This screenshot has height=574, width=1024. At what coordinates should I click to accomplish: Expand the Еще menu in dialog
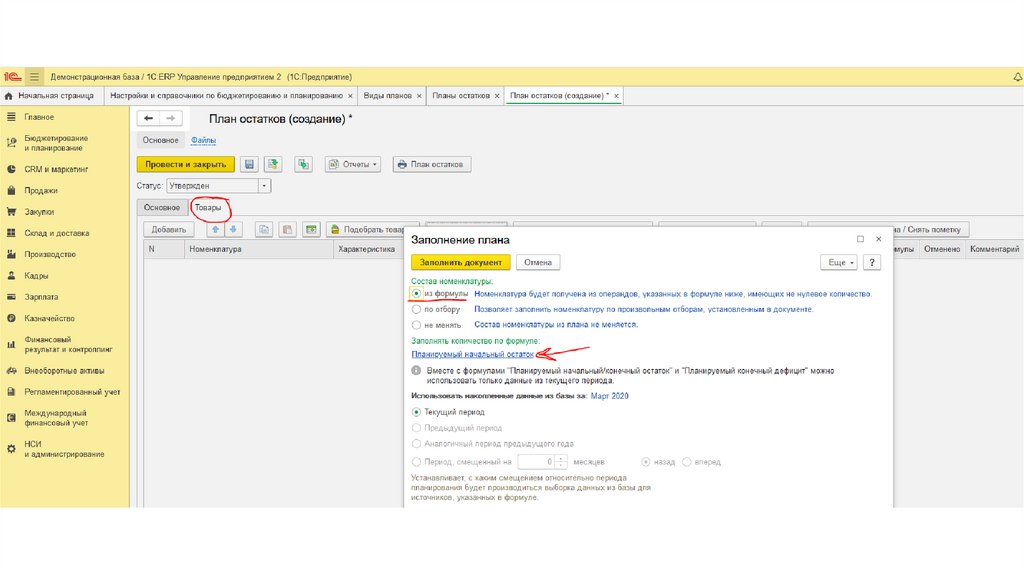[x=838, y=262]
